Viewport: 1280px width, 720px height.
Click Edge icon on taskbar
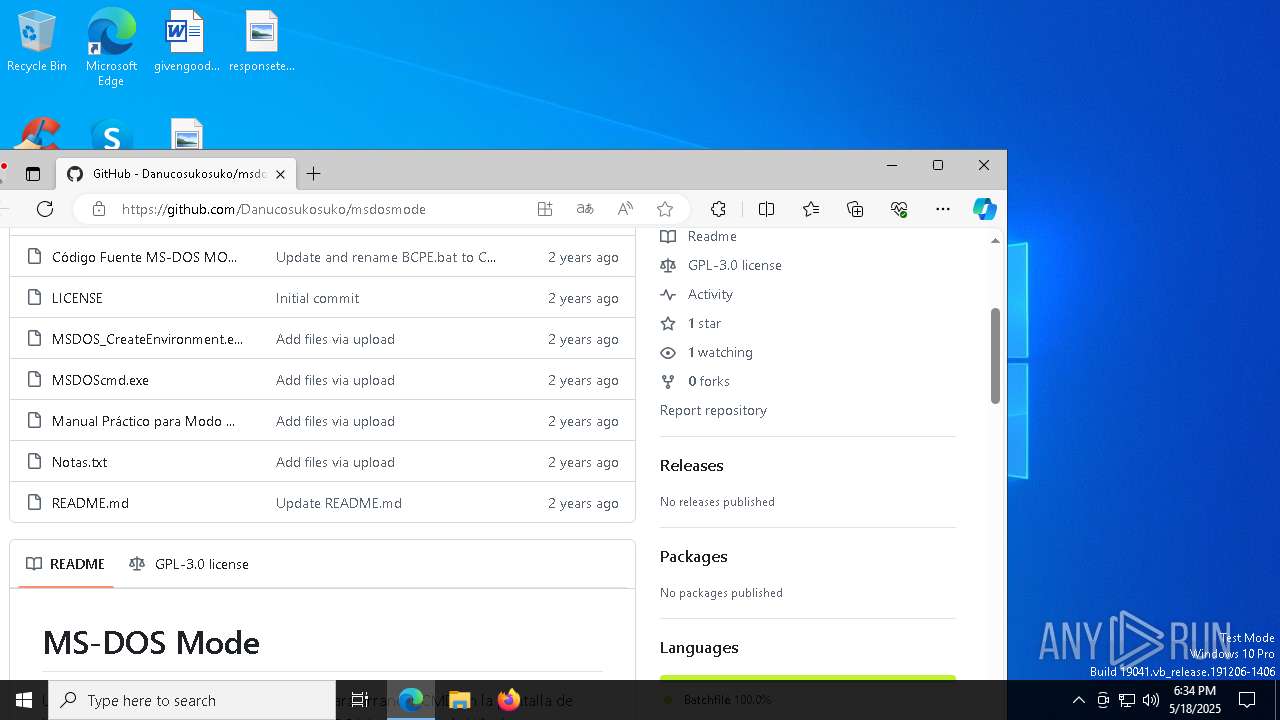411,700
